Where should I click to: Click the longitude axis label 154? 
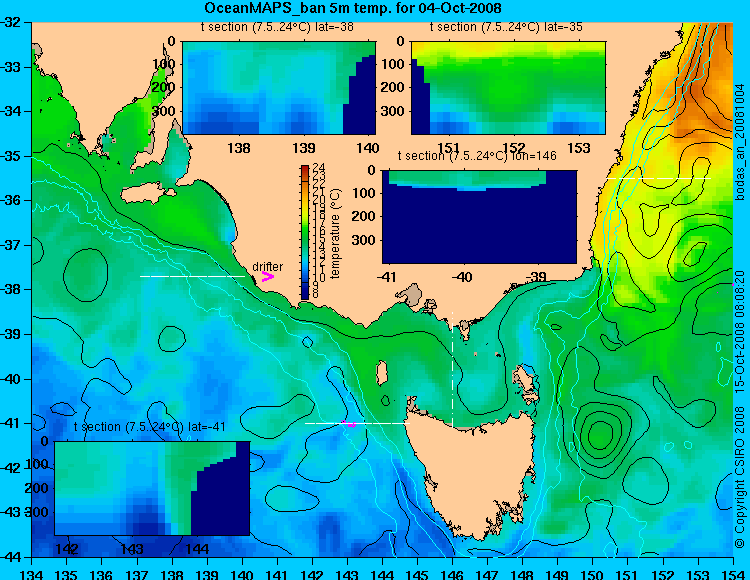733,574
